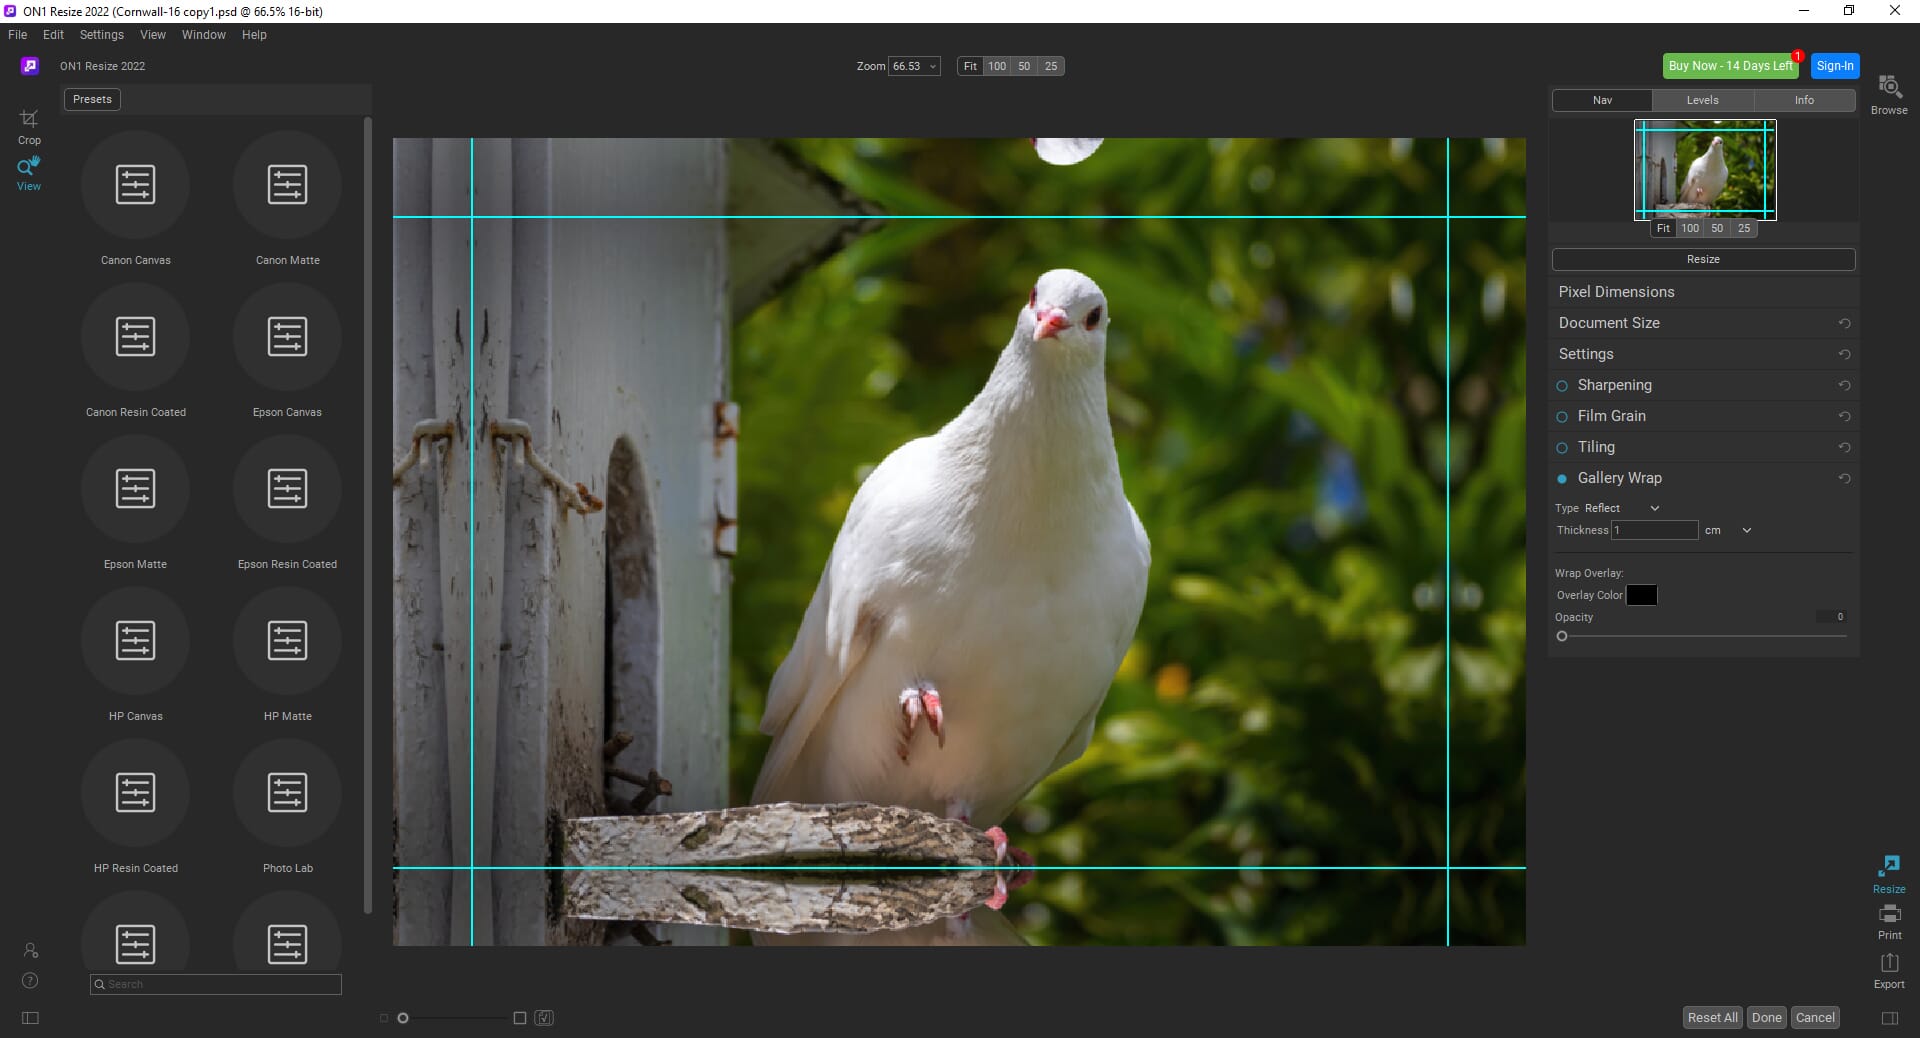Enable the Film Grain toggle

(1562, 417)
